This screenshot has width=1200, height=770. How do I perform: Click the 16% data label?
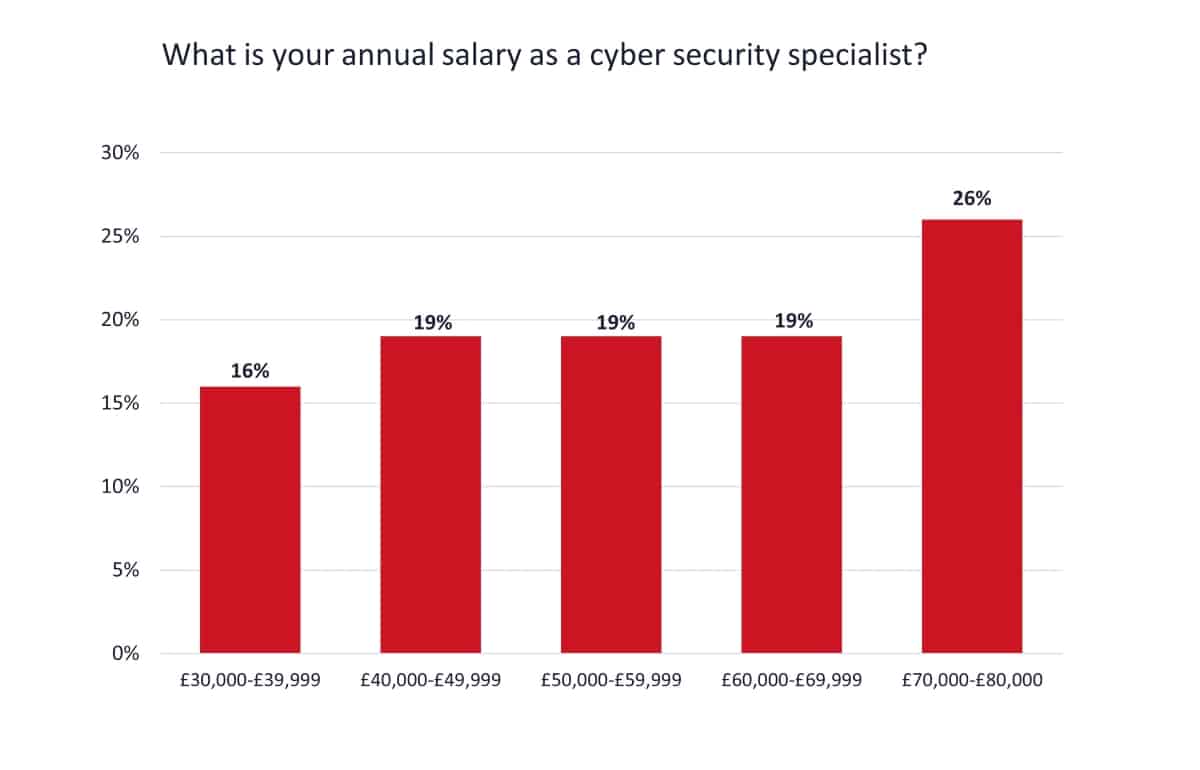[250, 371]
